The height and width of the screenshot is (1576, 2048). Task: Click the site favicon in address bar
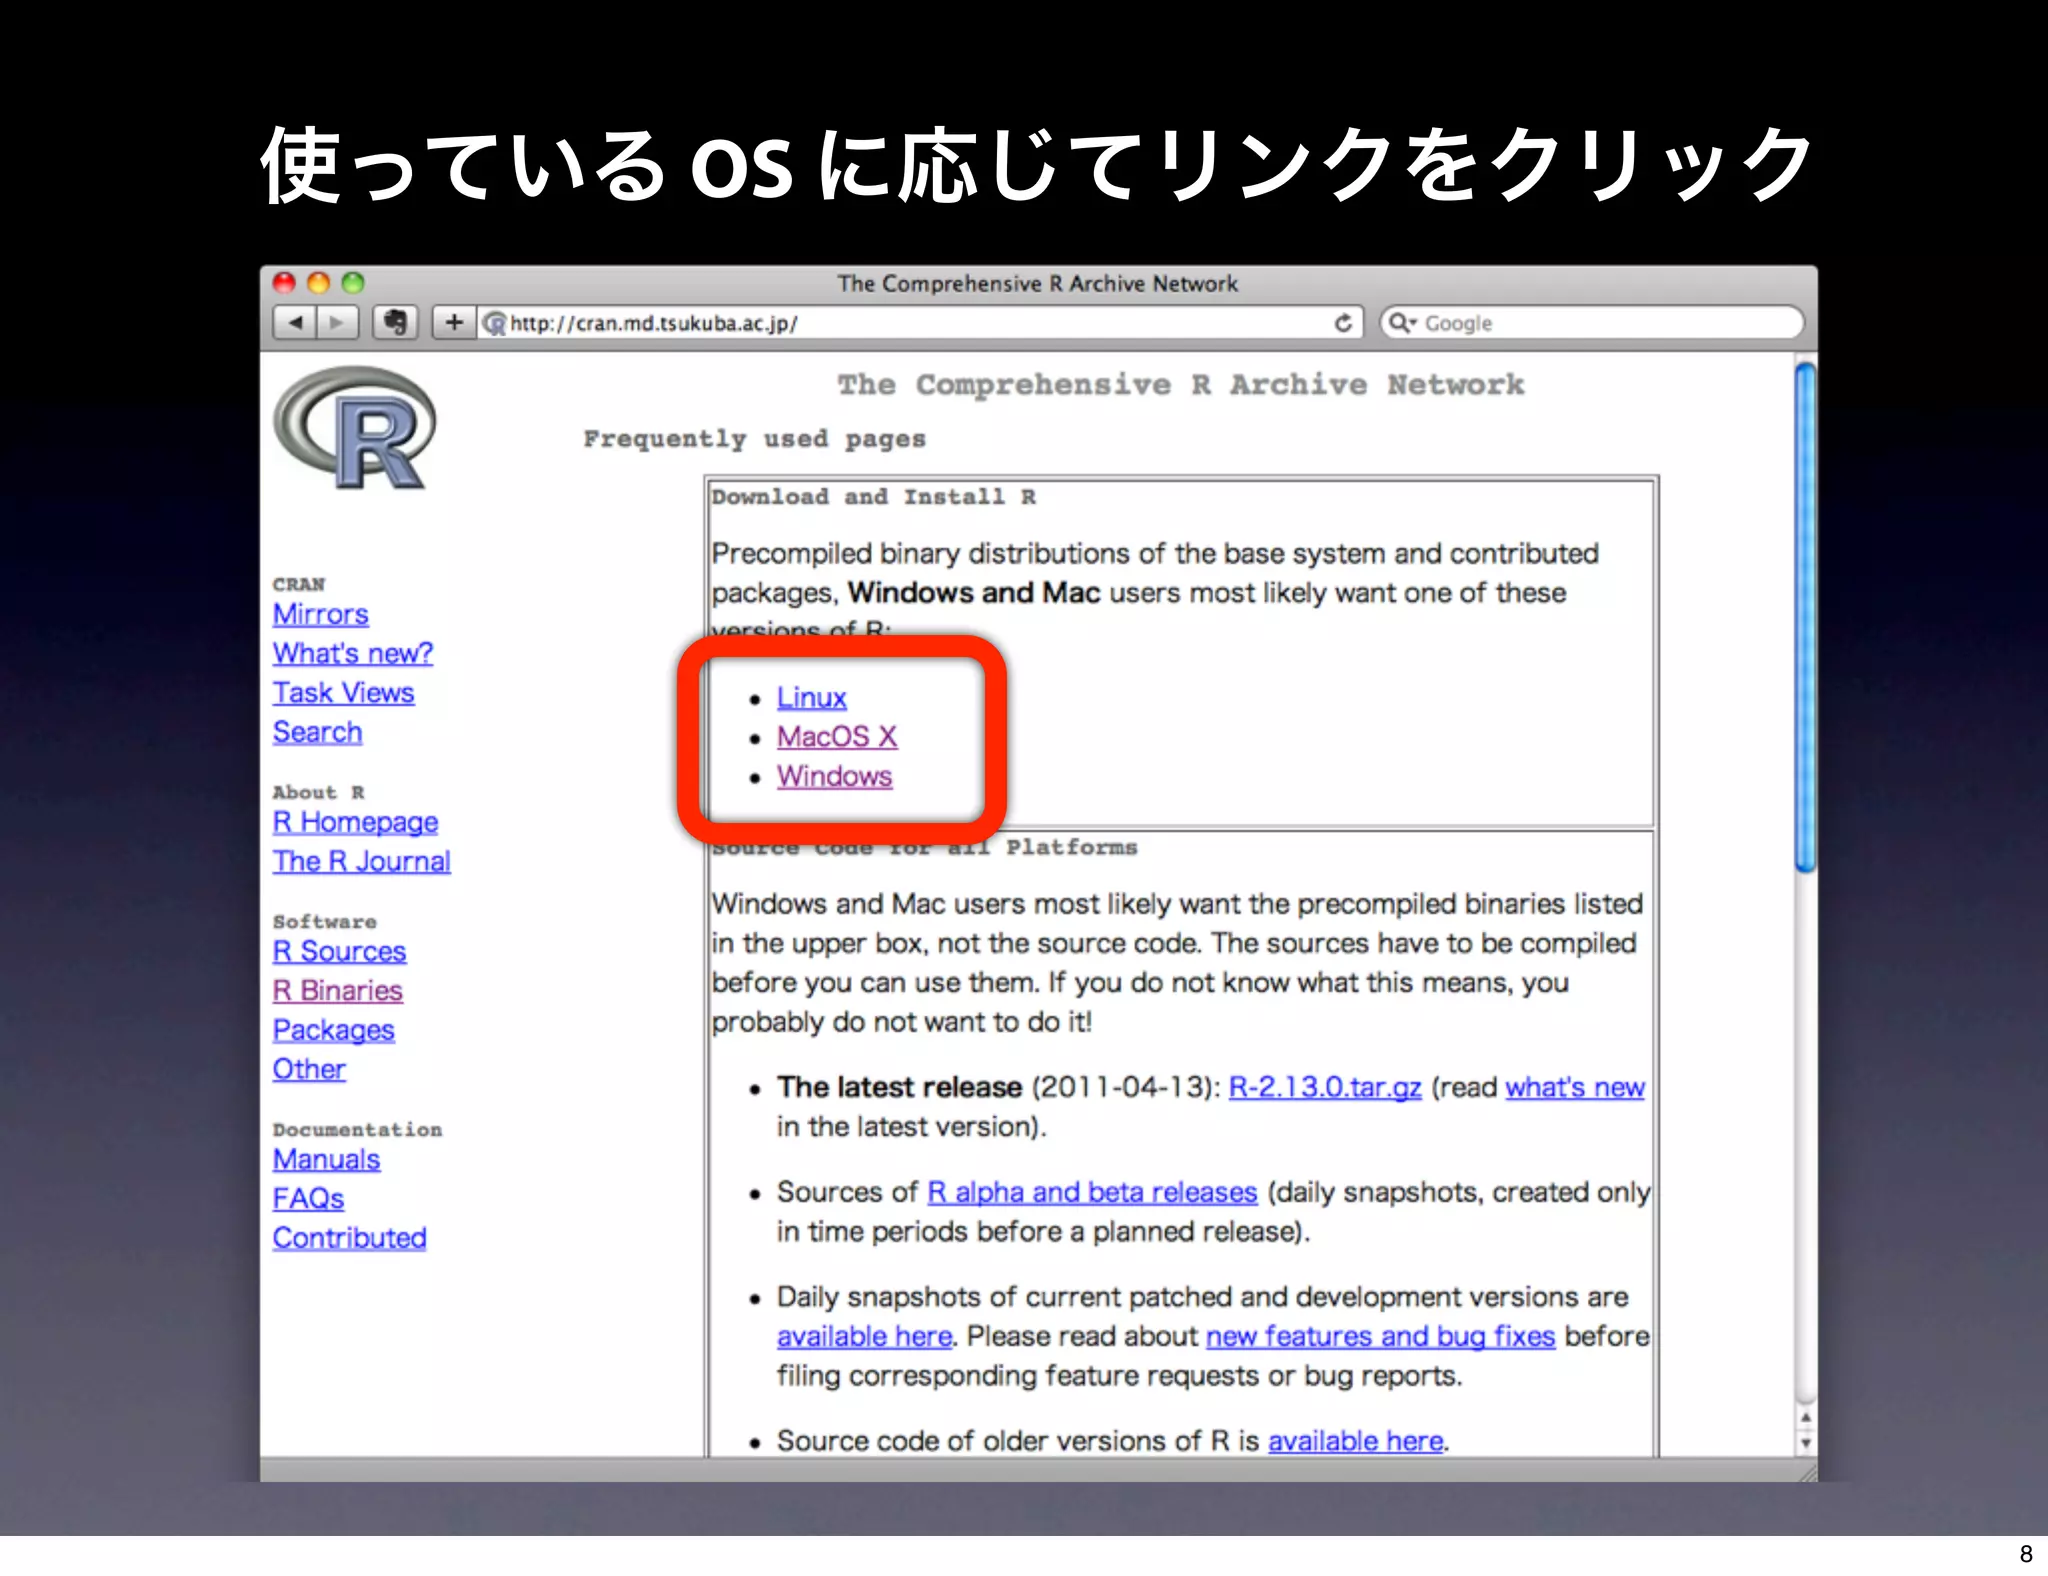494,323
